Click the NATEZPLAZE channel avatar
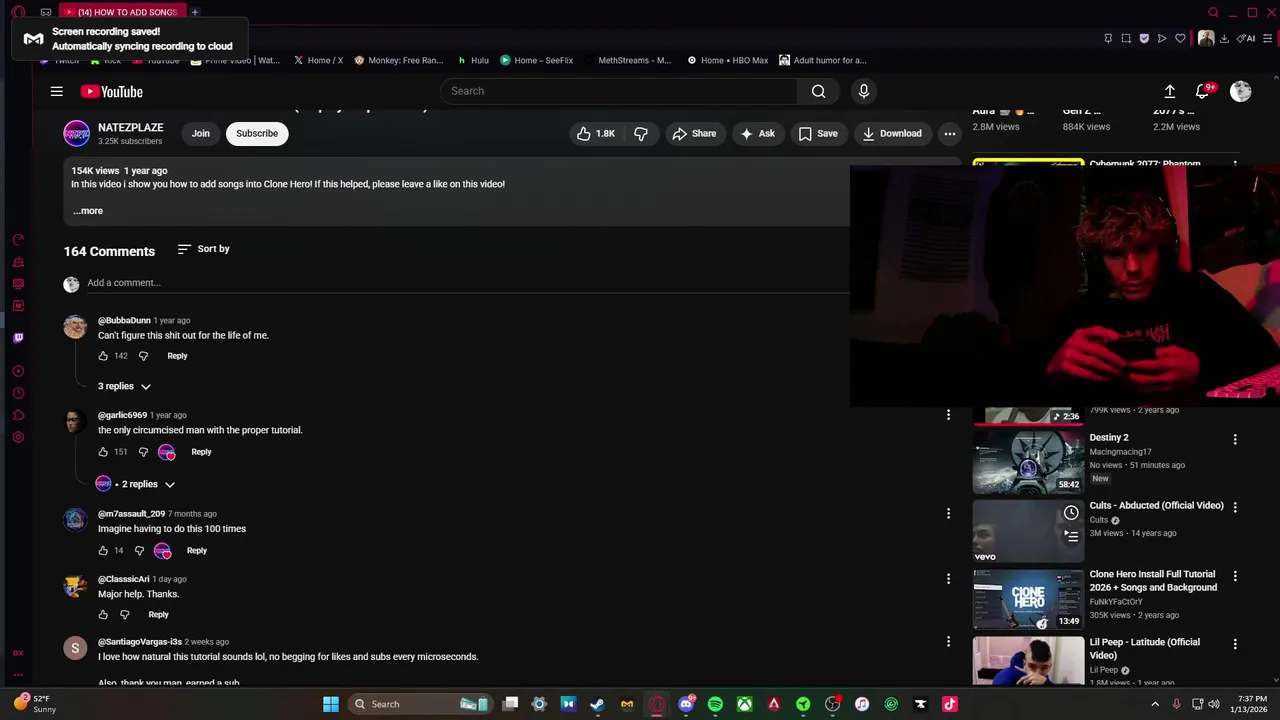1280x720 pixels. coord(76,133)
